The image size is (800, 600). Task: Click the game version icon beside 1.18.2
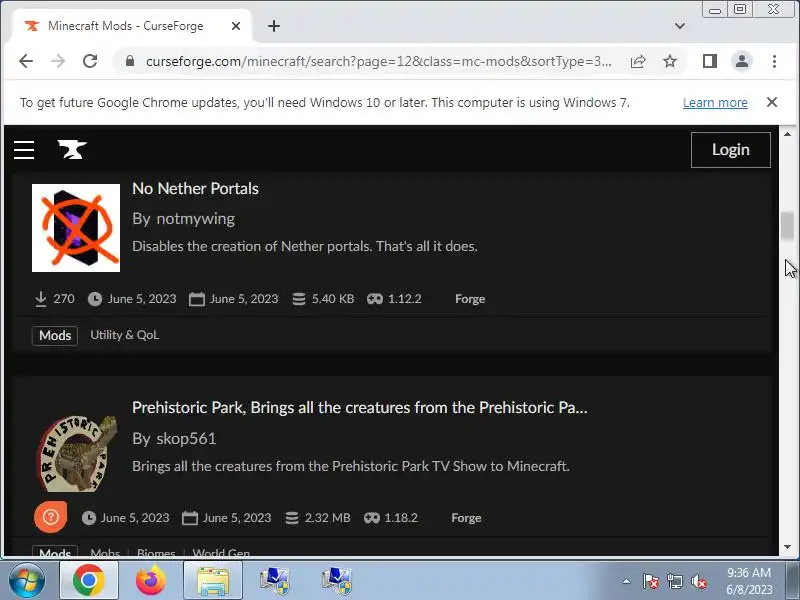(x=371, y=518)
